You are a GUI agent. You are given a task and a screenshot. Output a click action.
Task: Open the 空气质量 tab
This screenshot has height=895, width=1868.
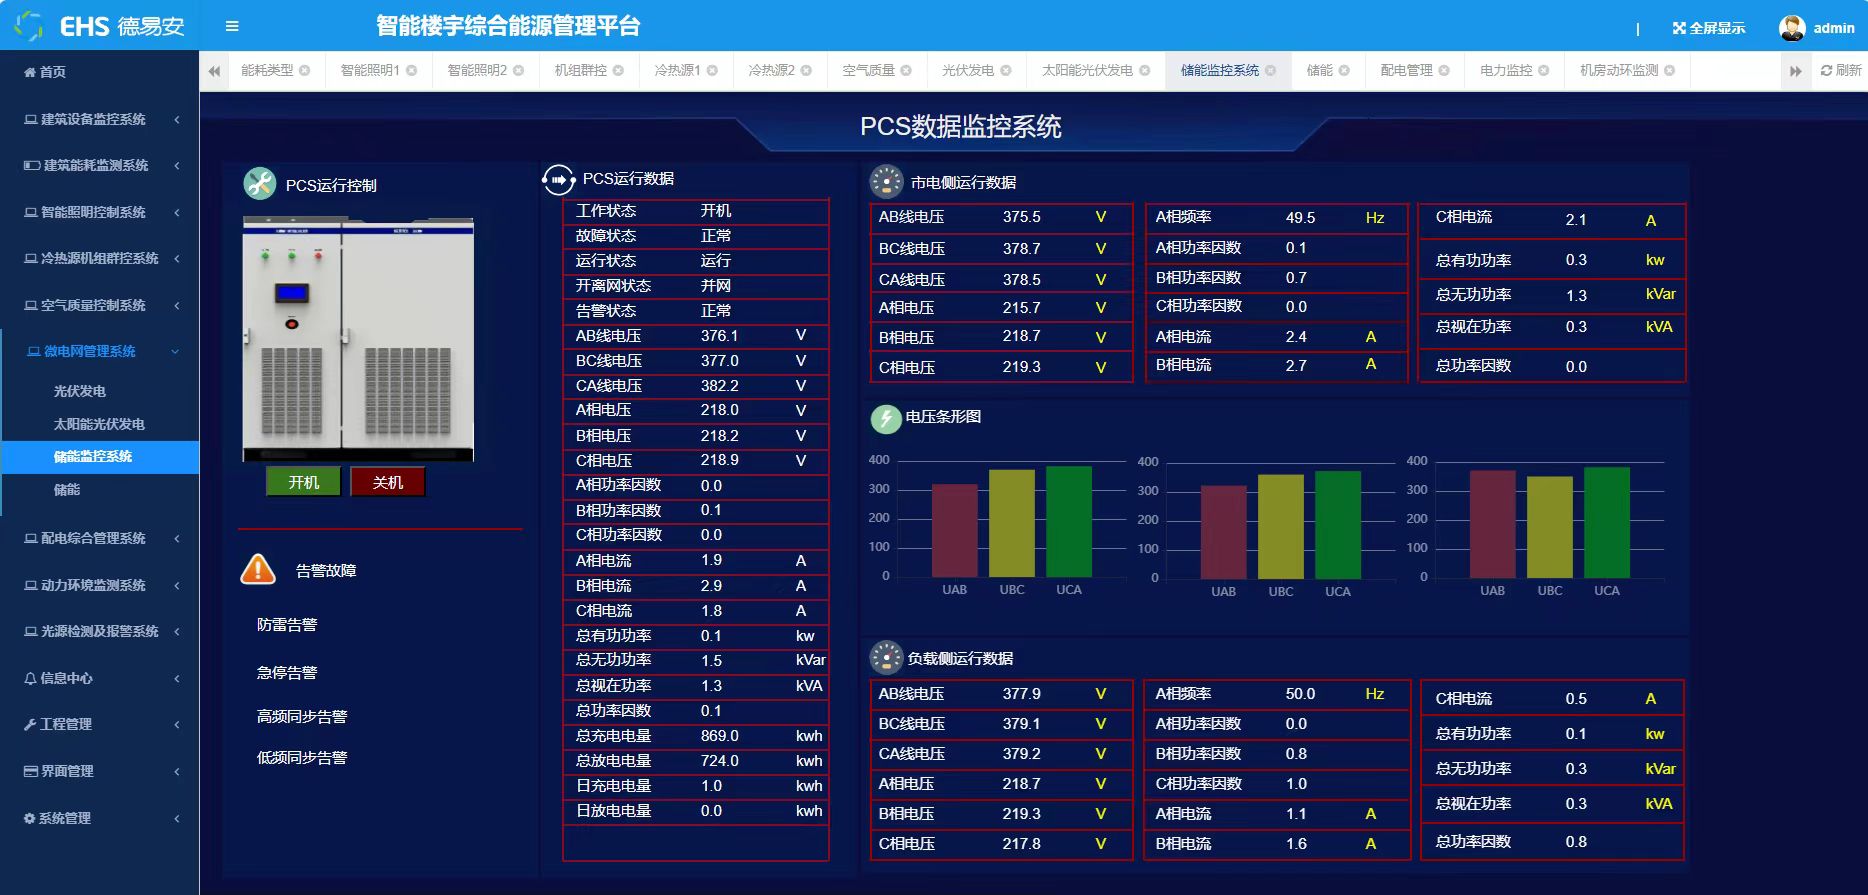[x=867, y=71]
